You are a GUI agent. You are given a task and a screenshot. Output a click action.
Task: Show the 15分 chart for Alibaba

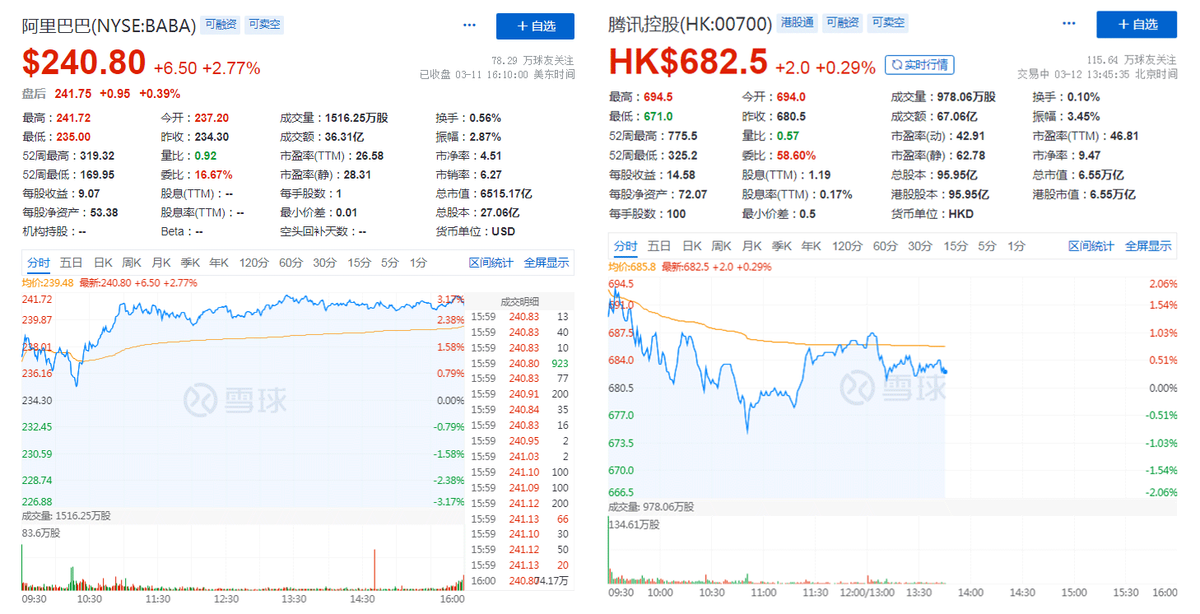[358, 263]
